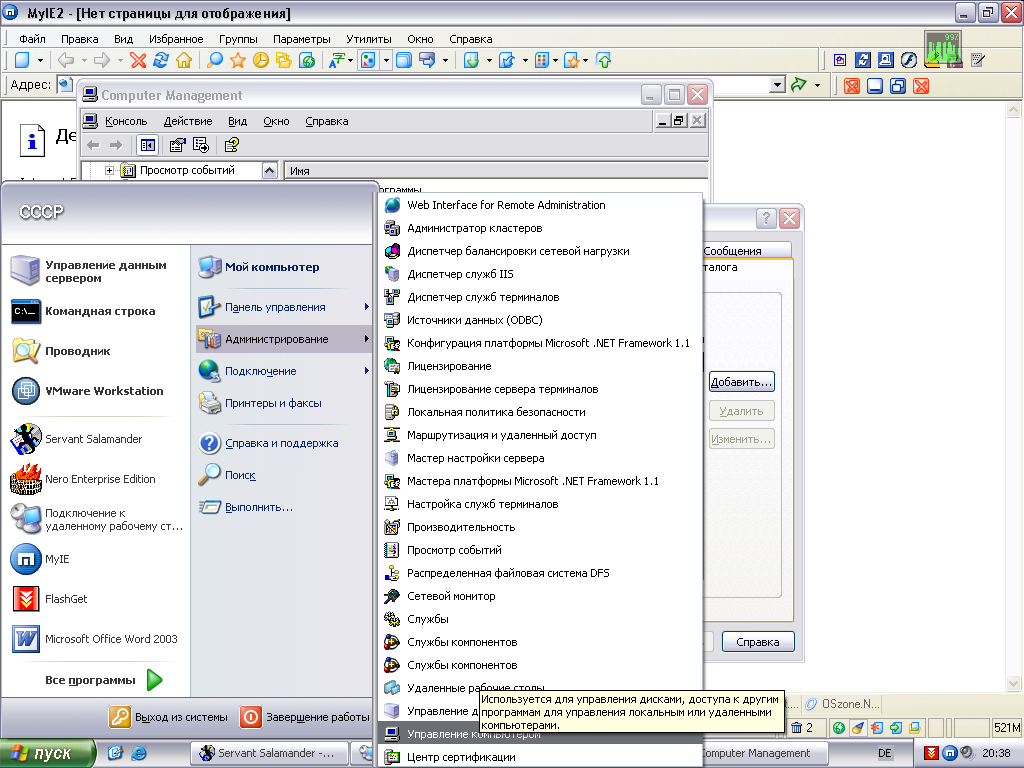
Task: Click Servant Salamander taskbar button
Action: 268,753
